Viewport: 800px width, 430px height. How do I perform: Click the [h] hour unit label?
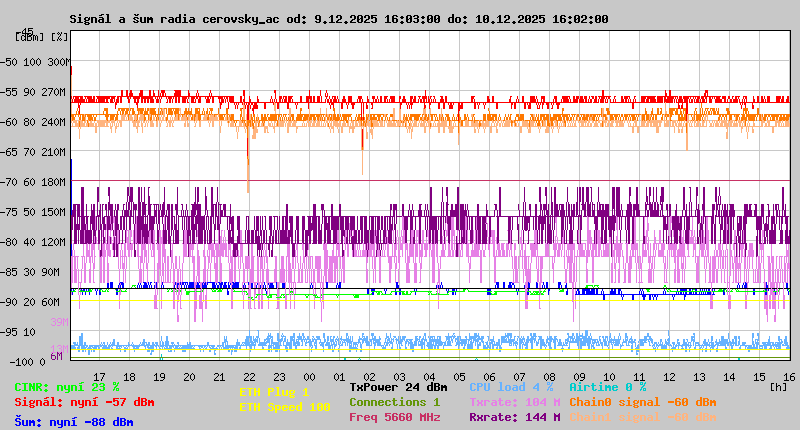[778, 386]
